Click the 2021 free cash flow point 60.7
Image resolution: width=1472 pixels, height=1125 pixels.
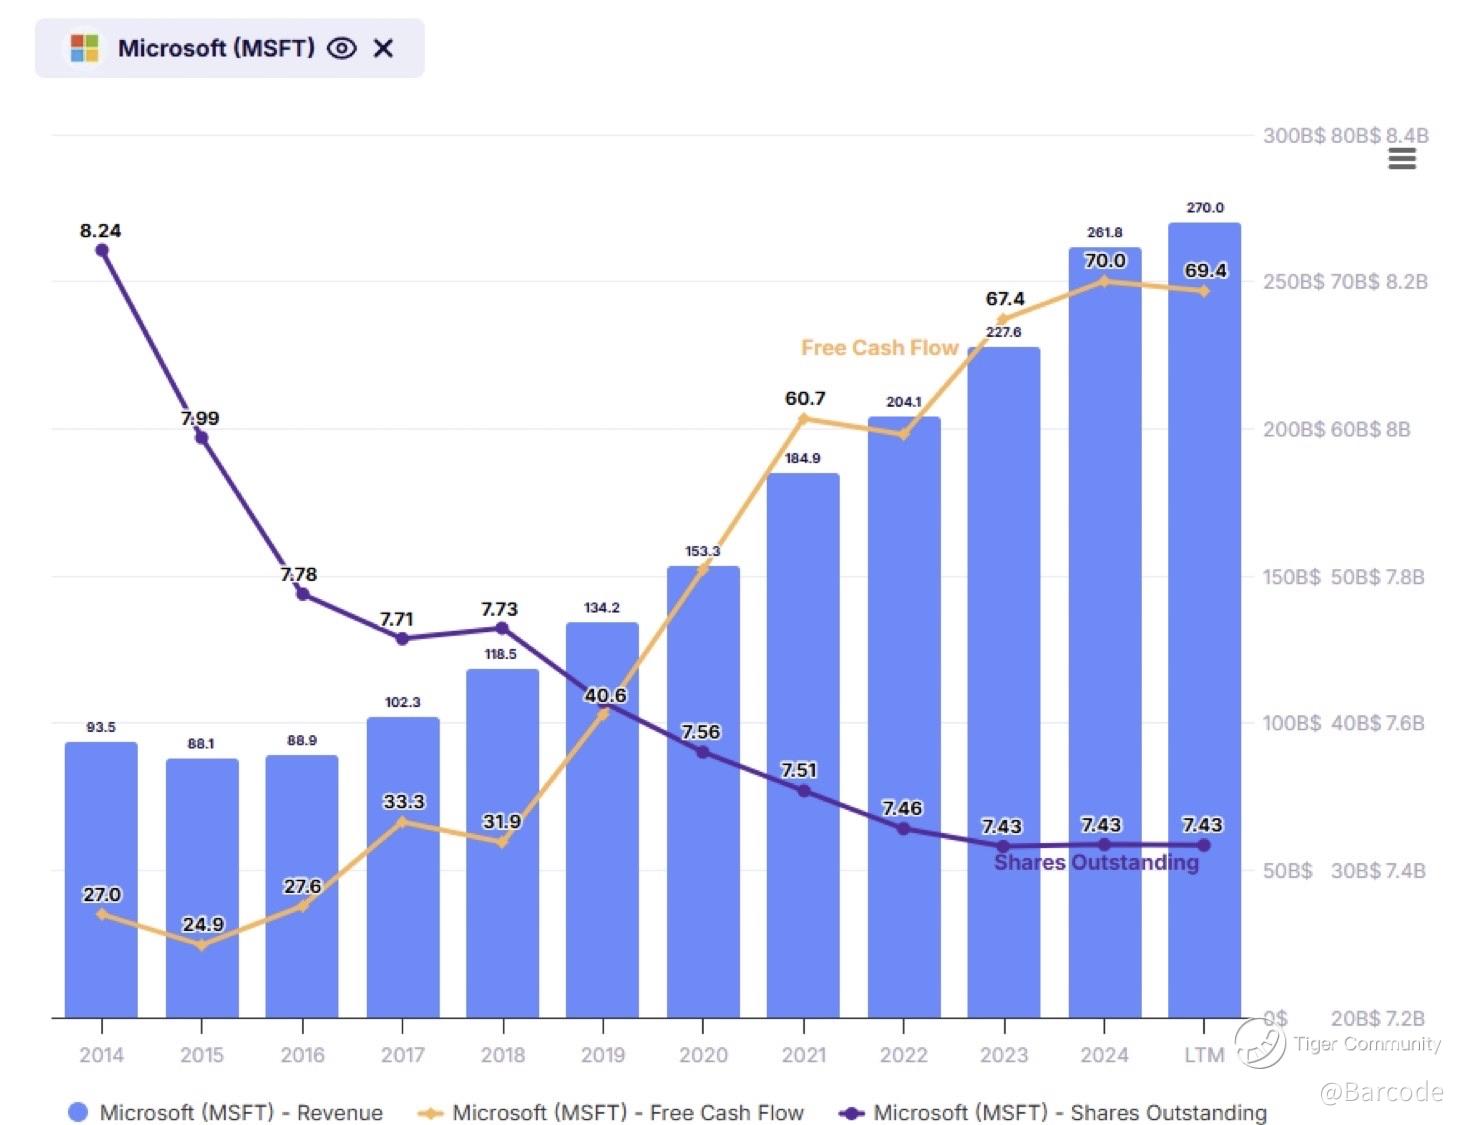(804, 419)
